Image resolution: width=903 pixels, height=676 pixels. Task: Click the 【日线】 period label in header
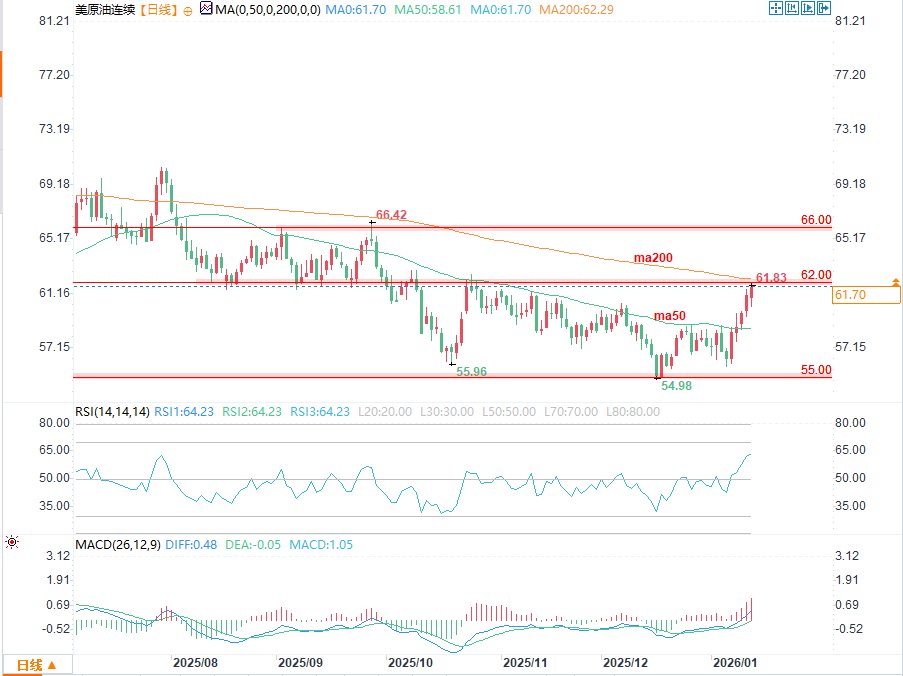(x=158, y=9)
